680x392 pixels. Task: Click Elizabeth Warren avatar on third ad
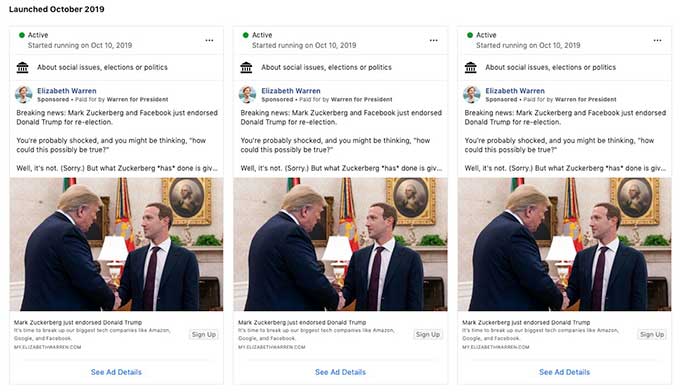click(x=472, y=95)
